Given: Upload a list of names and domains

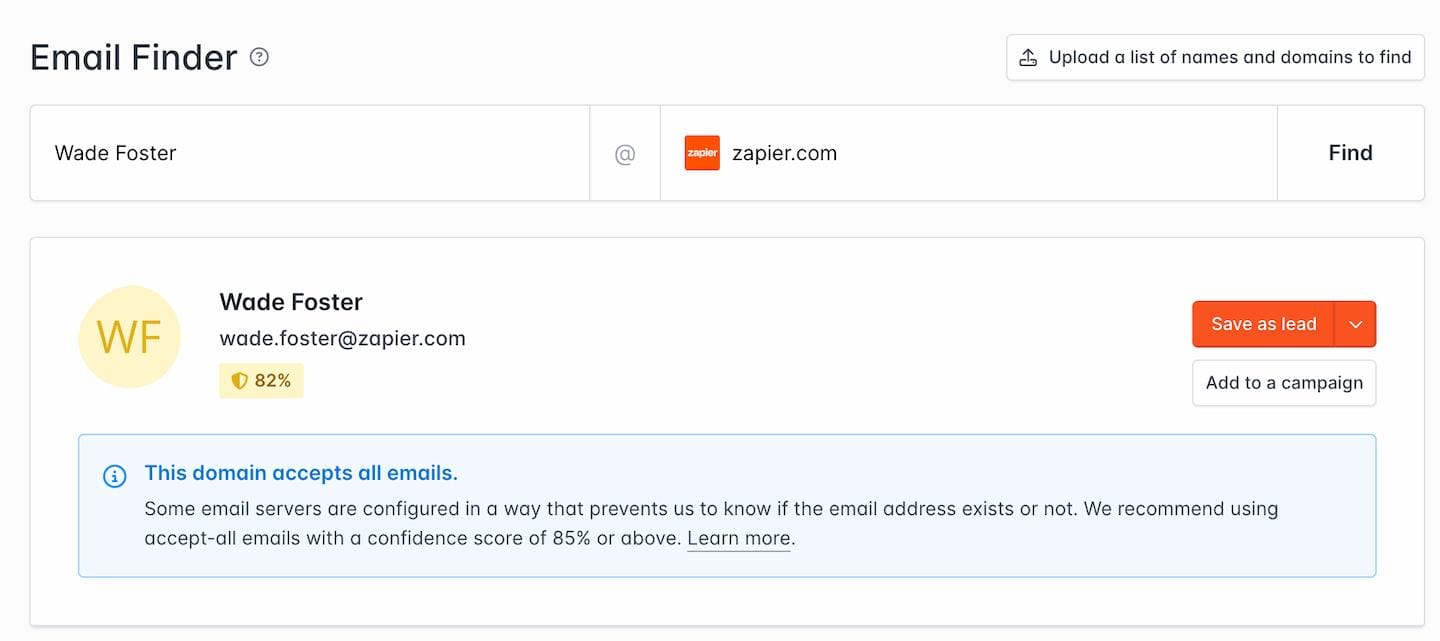Looking at the screenshot, I should coord(1215,57).
